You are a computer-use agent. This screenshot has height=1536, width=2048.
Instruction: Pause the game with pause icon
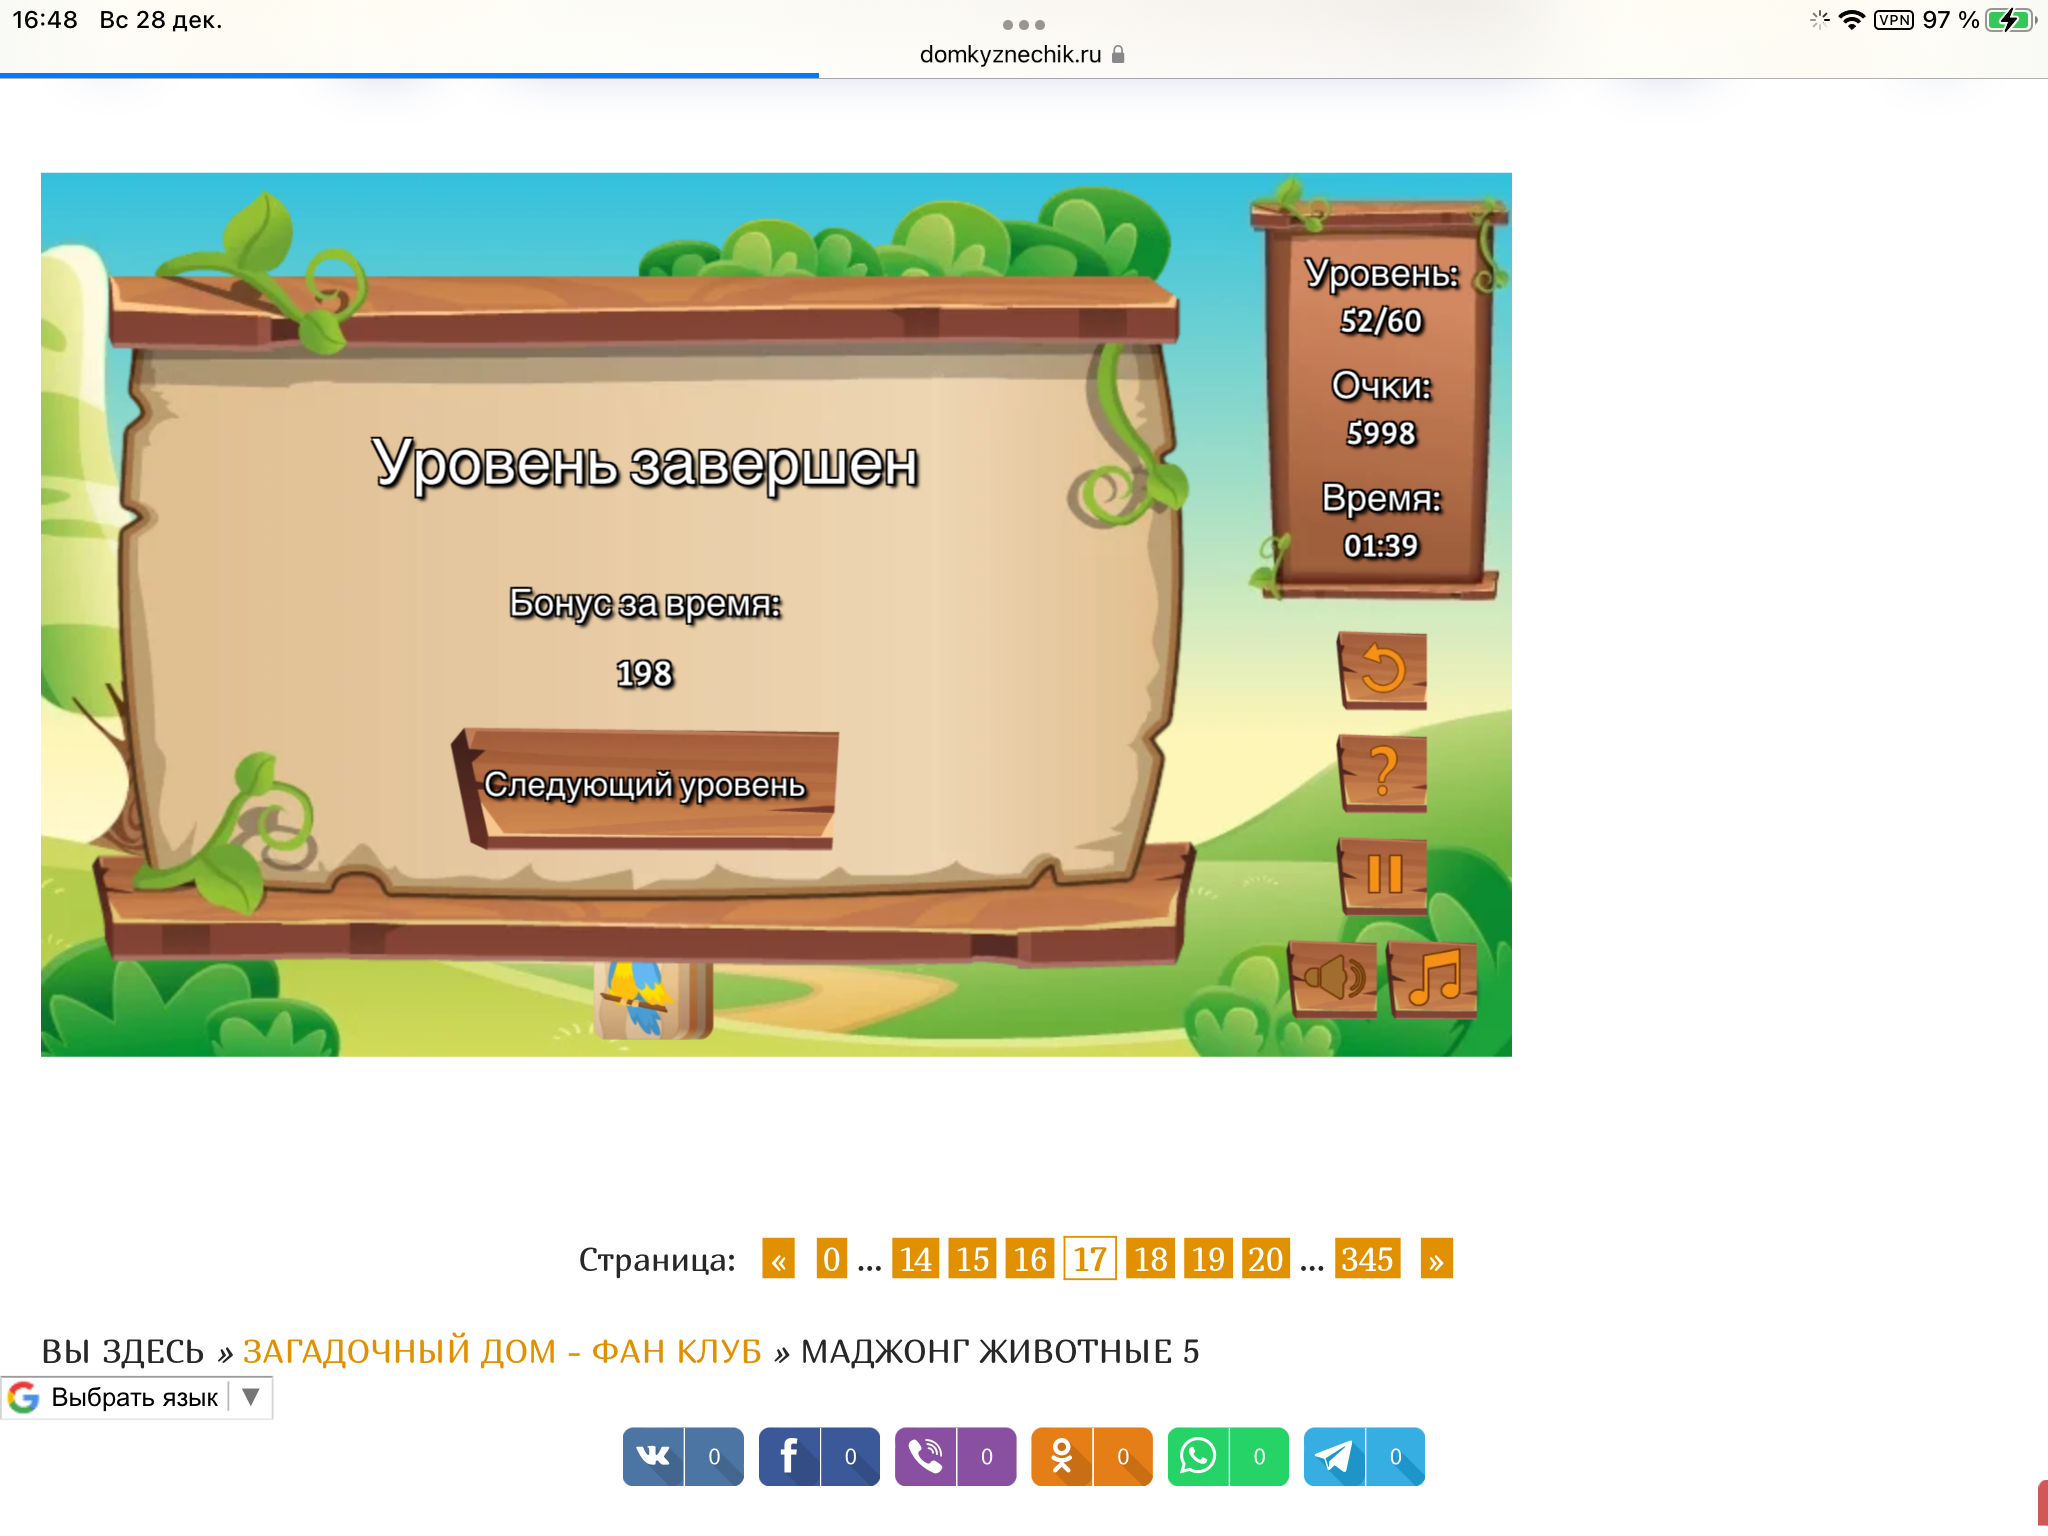tap(1383, 874)
